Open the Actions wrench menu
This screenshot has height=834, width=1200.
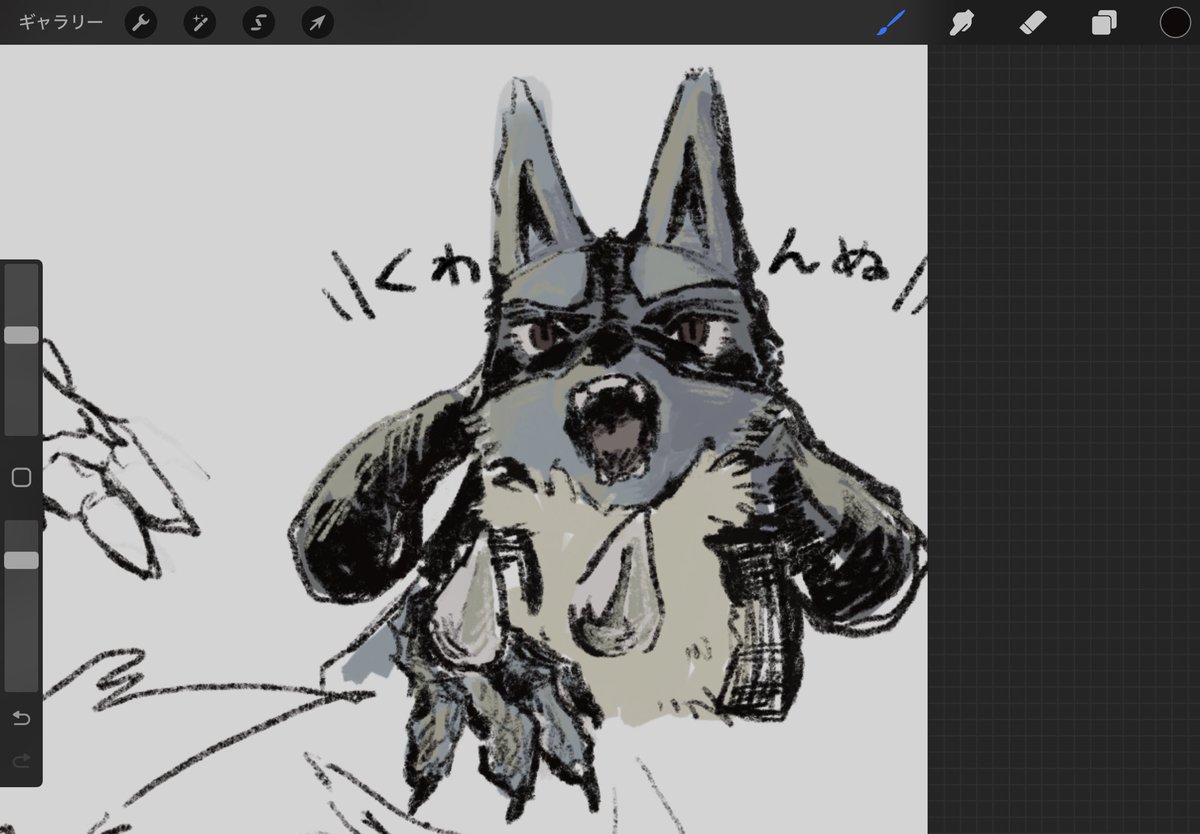tap(141, 22)
